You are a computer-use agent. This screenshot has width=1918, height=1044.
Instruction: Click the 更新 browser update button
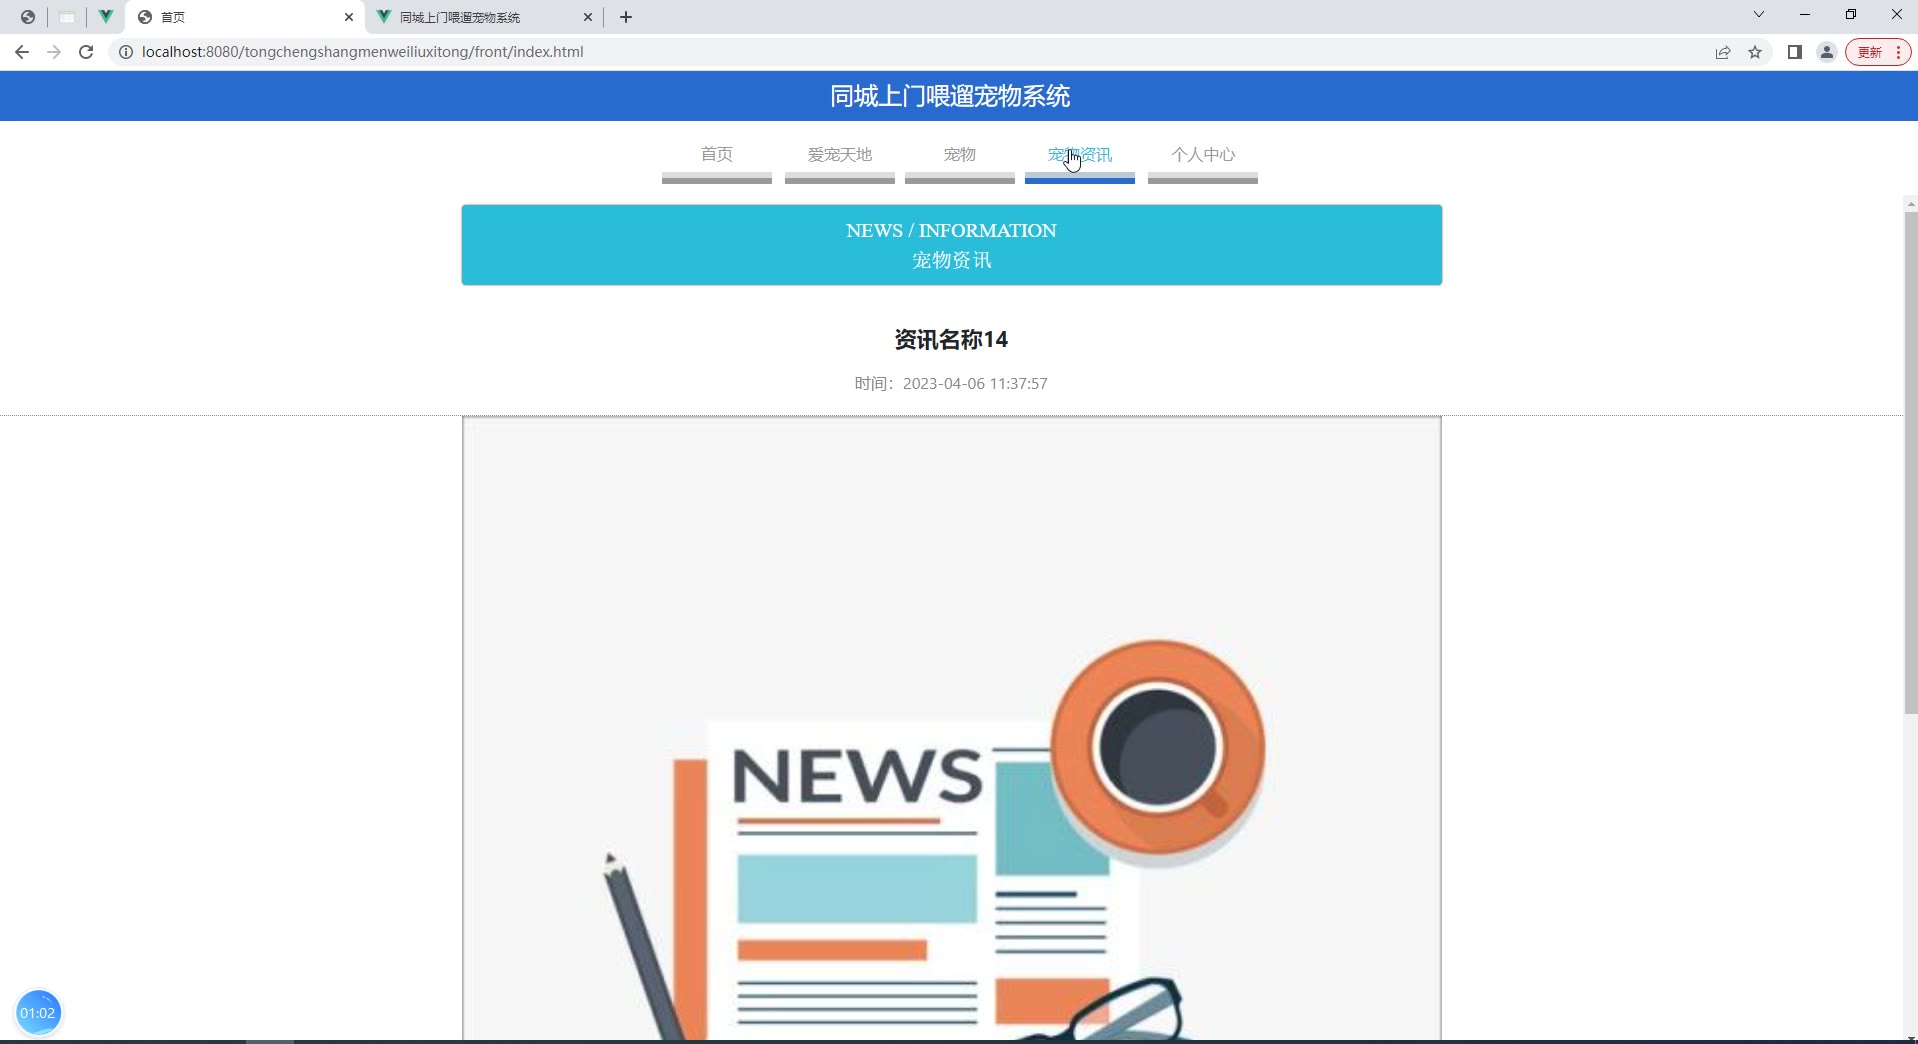pos(1879,52)
